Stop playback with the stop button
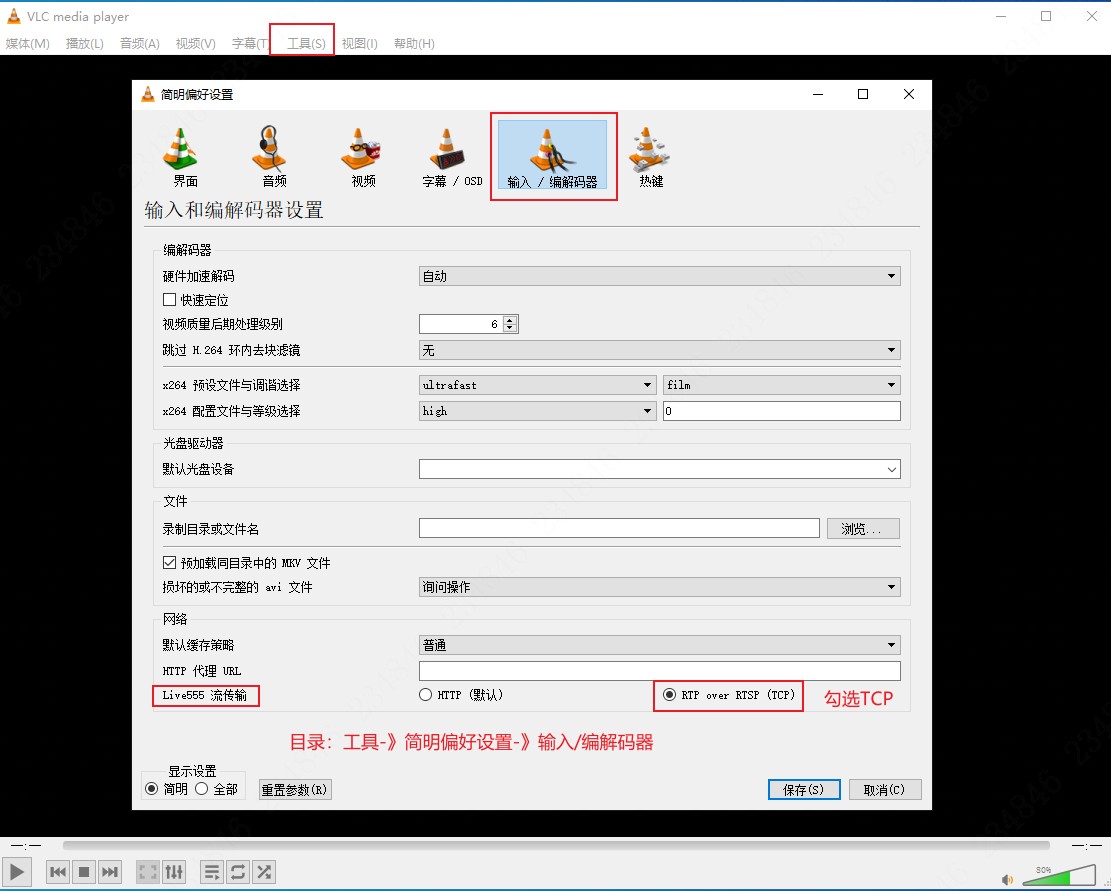Image resolution: width=1111 pixels, height=891 pixels. point(84,872)
